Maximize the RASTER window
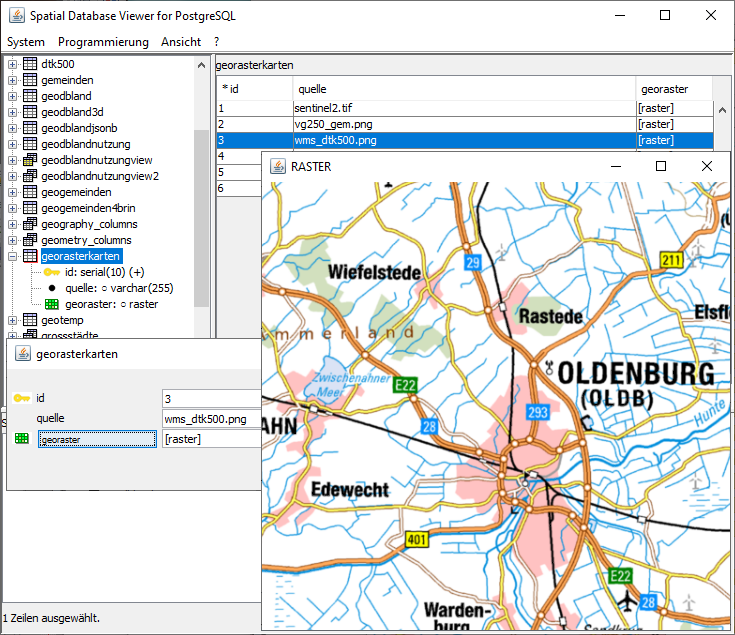Image resolution: width=735 pixels, height=635 pixels. (661, 166)
